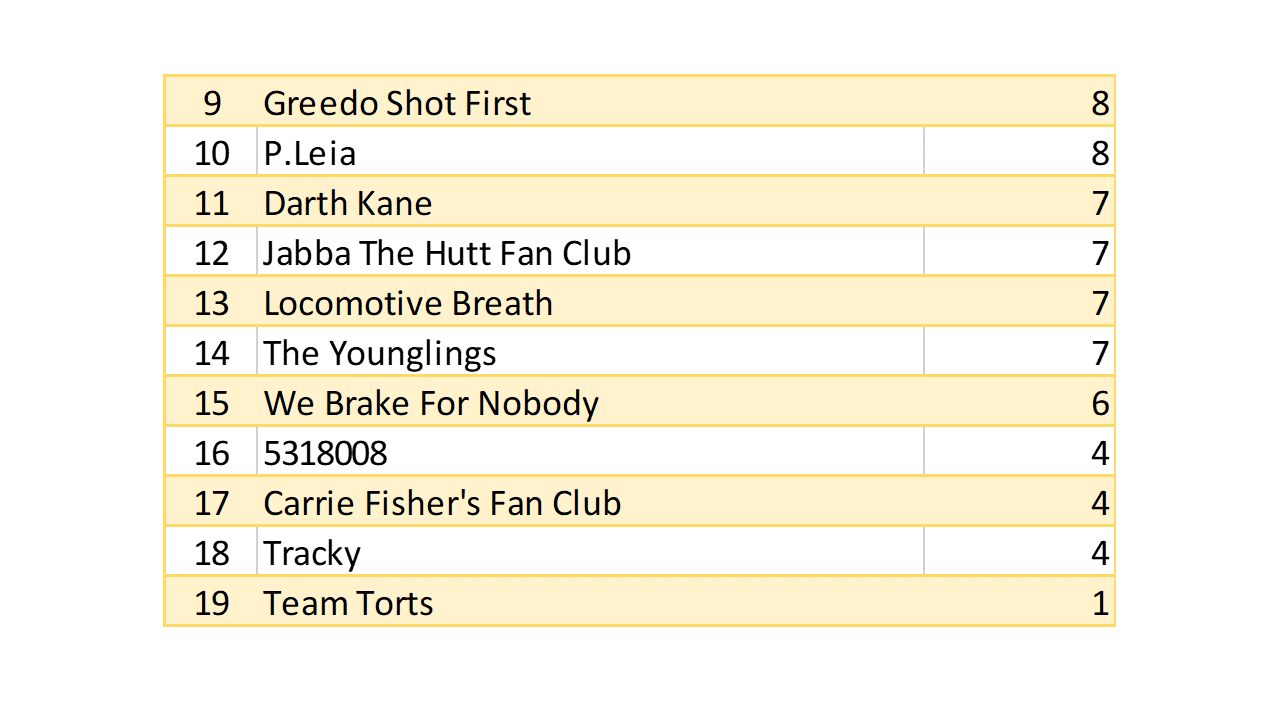Select The Younglings cell
Image resolution: width=1280 pixels, height=720 pixels.
pos(380,353)
